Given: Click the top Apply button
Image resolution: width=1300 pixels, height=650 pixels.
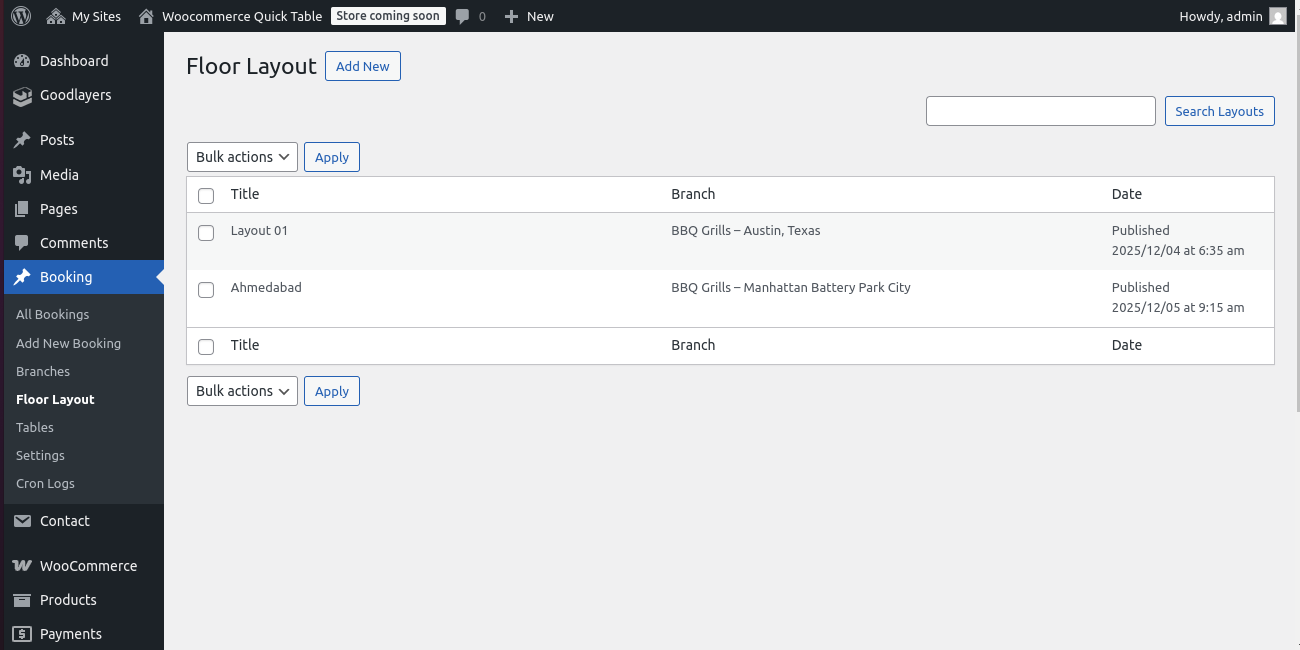Looking at the screenshot, I should coord(332,157).
